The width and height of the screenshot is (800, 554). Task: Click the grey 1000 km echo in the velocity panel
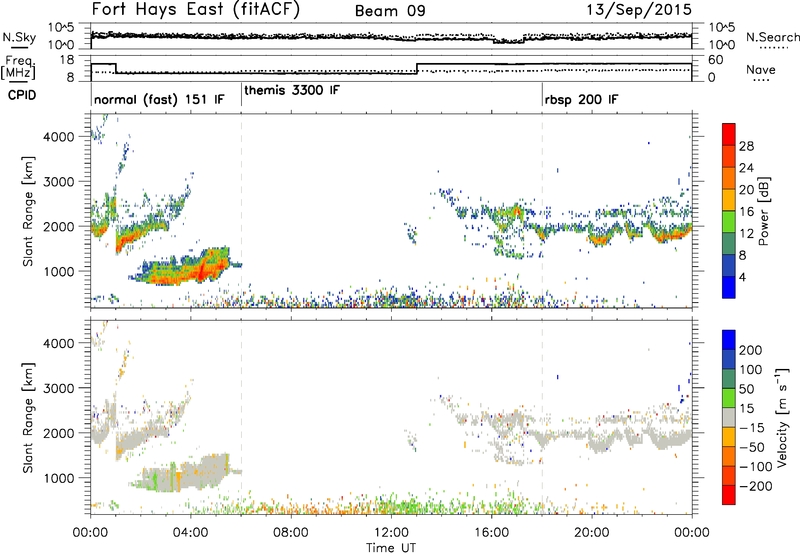pos(186,473)
